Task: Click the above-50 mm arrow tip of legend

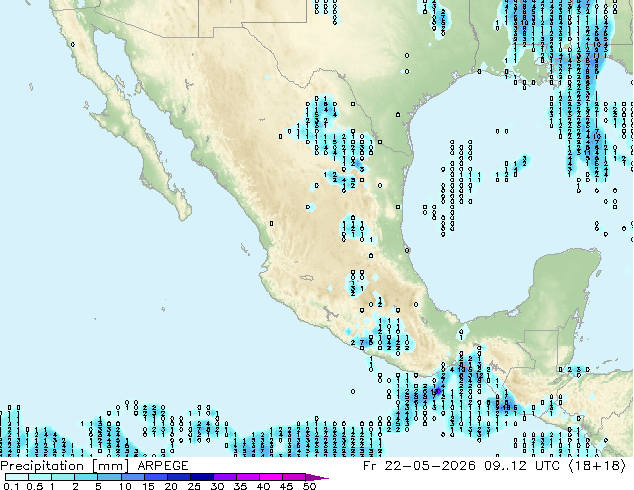Action: click(317, 477)
